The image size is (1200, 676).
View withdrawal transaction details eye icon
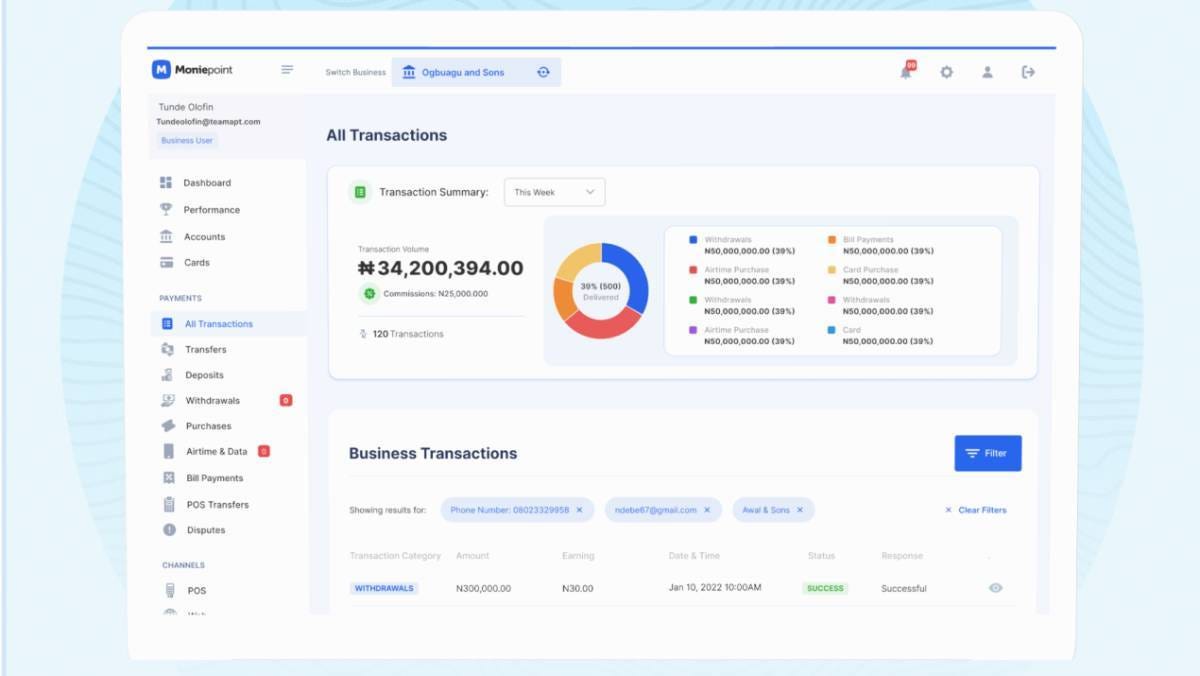point(995,588)
